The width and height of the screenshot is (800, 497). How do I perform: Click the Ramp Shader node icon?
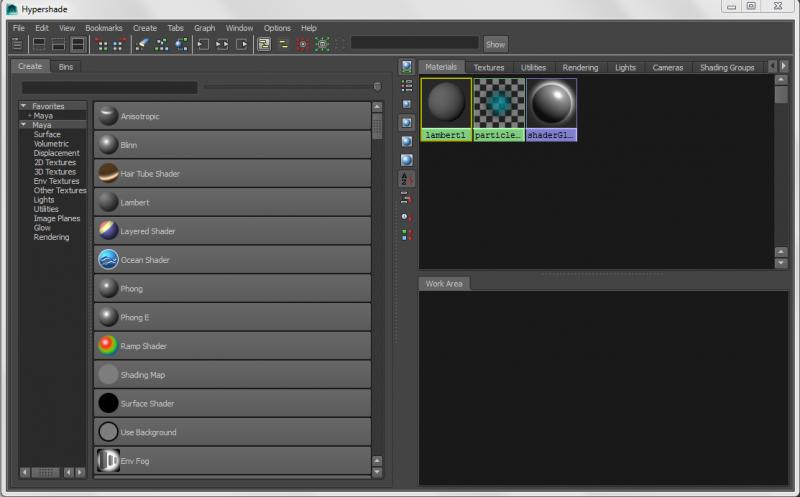[108, 346]
